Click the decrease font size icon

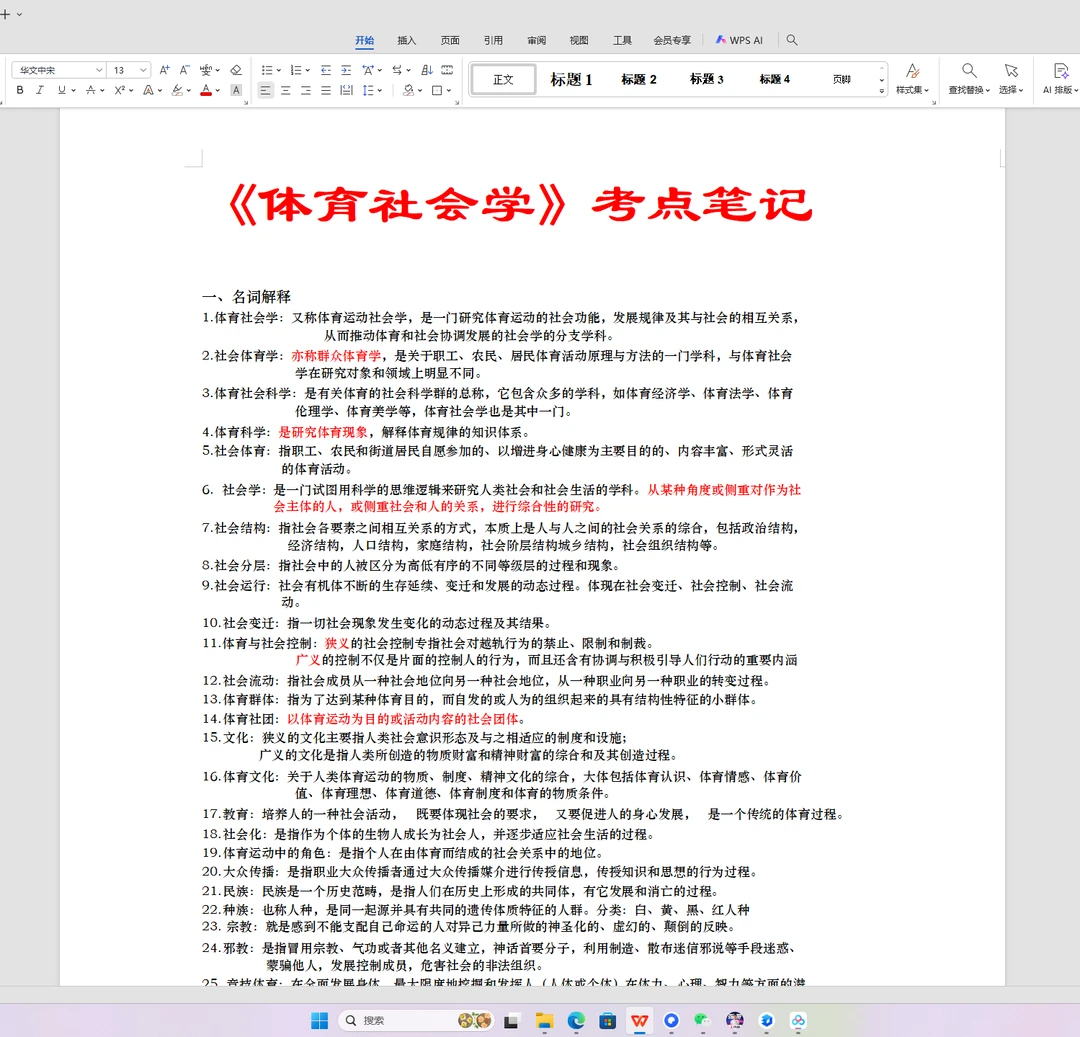(x=184, y=70)
